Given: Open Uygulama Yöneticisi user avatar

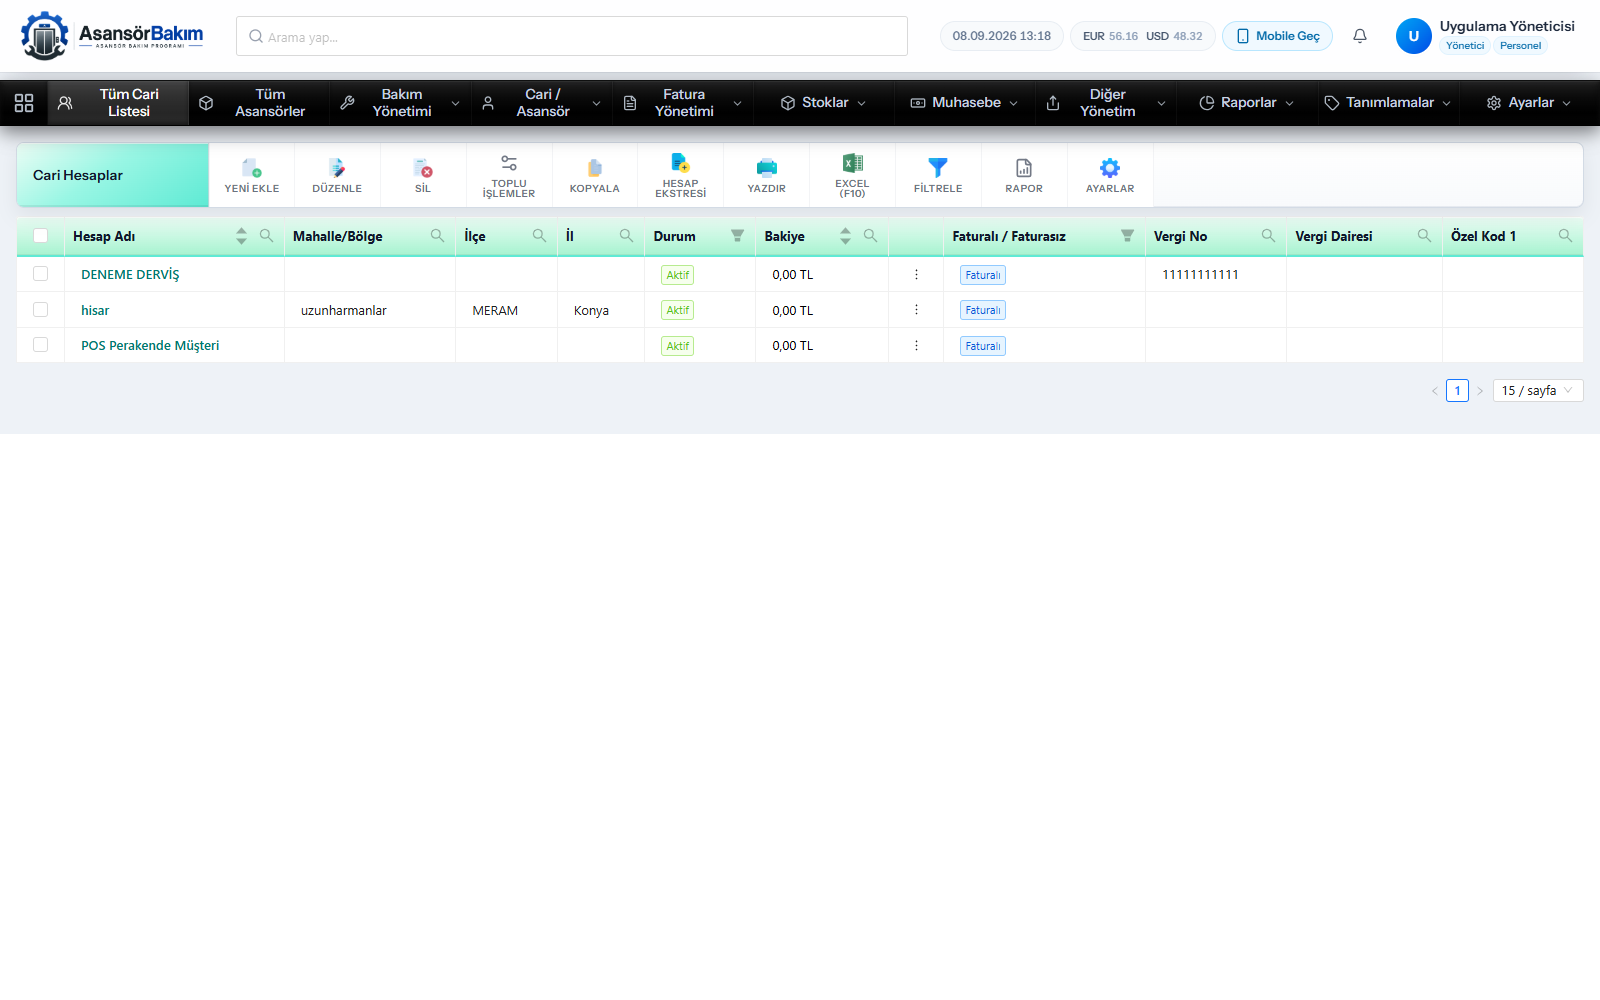Looking at the screenshot, I should [x=1413, y=36].
